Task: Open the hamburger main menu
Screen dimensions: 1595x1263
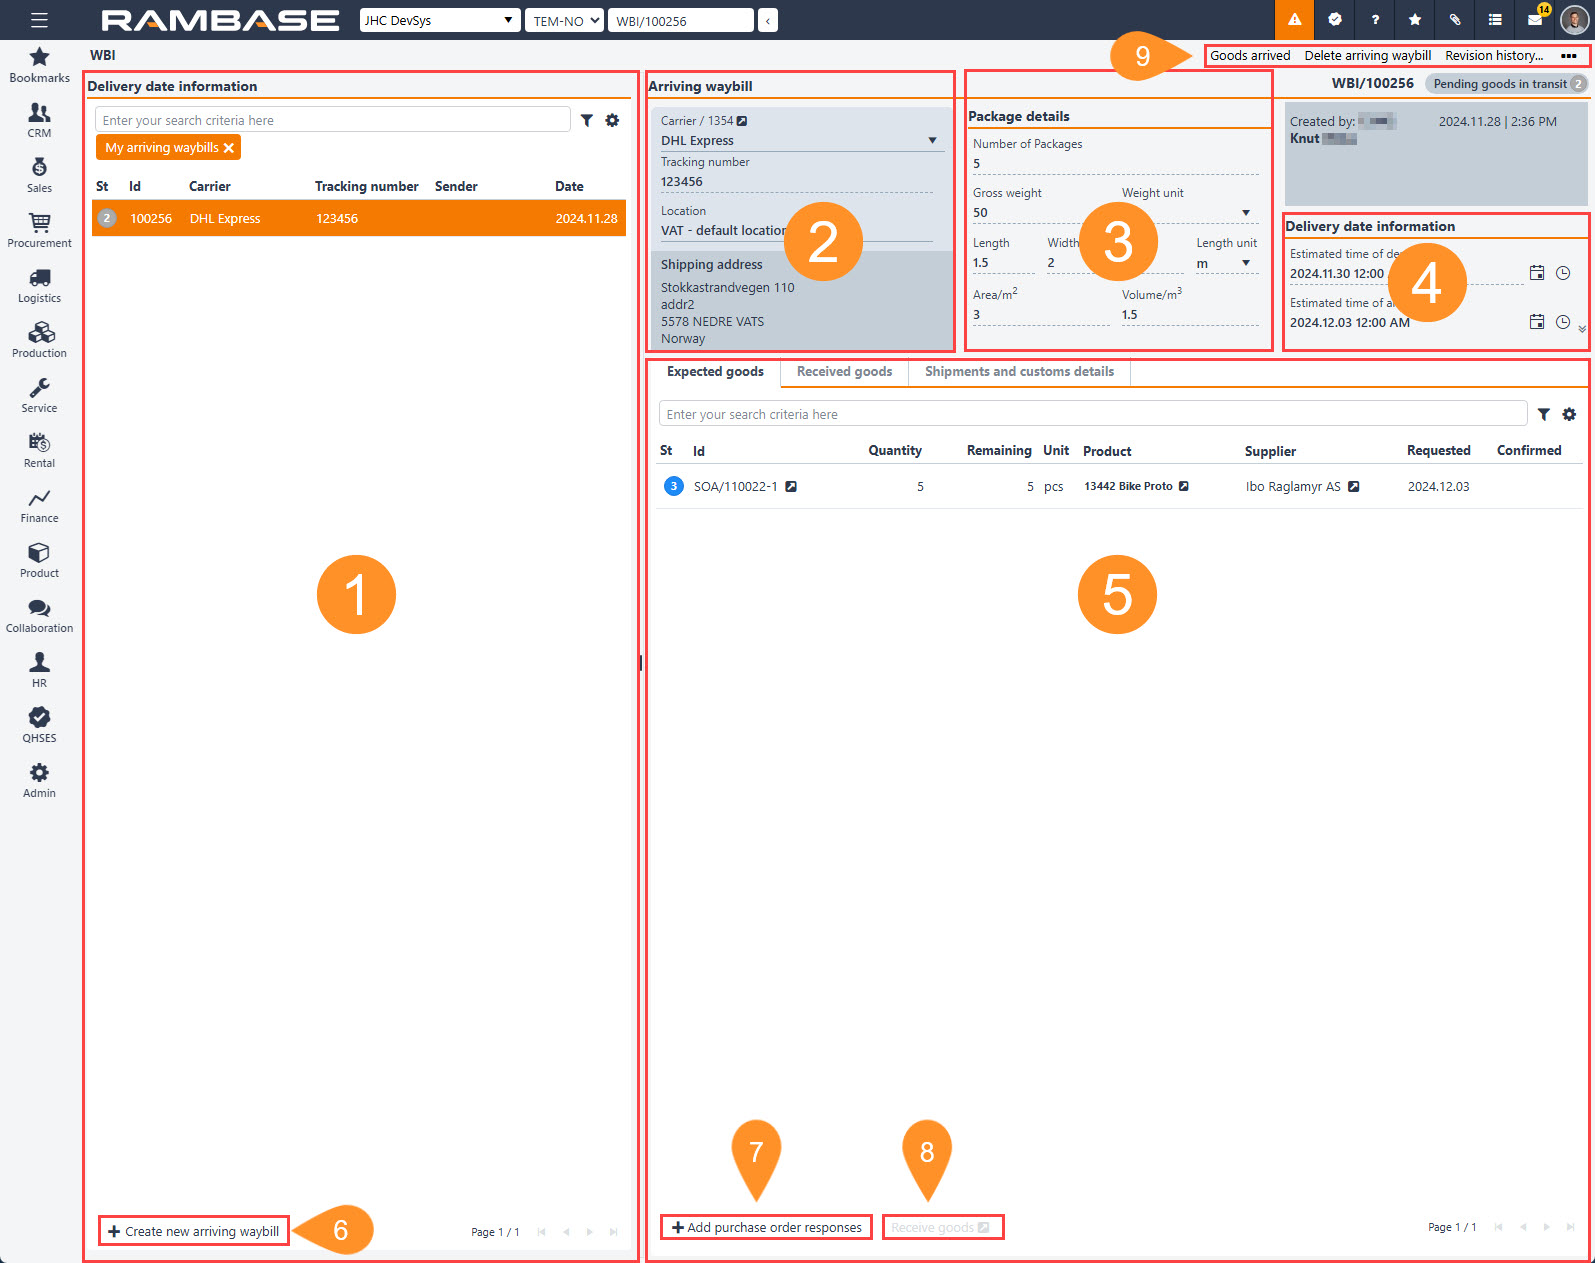Action: (39, 20)
